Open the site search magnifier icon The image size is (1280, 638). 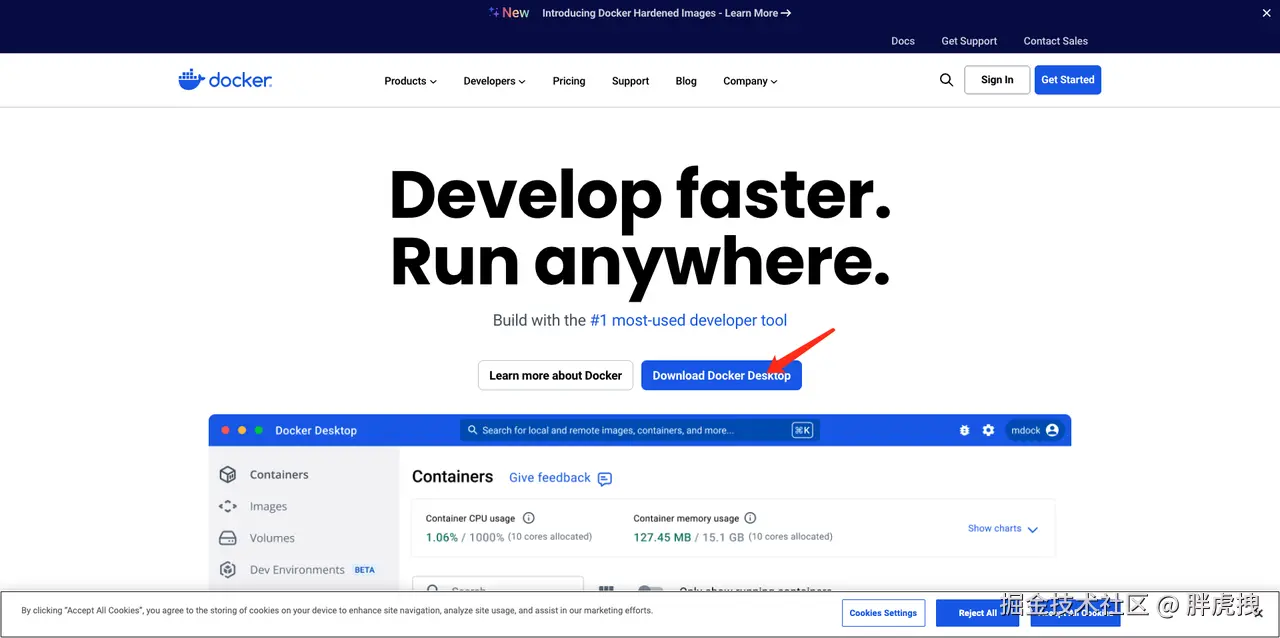click(946, 80)
